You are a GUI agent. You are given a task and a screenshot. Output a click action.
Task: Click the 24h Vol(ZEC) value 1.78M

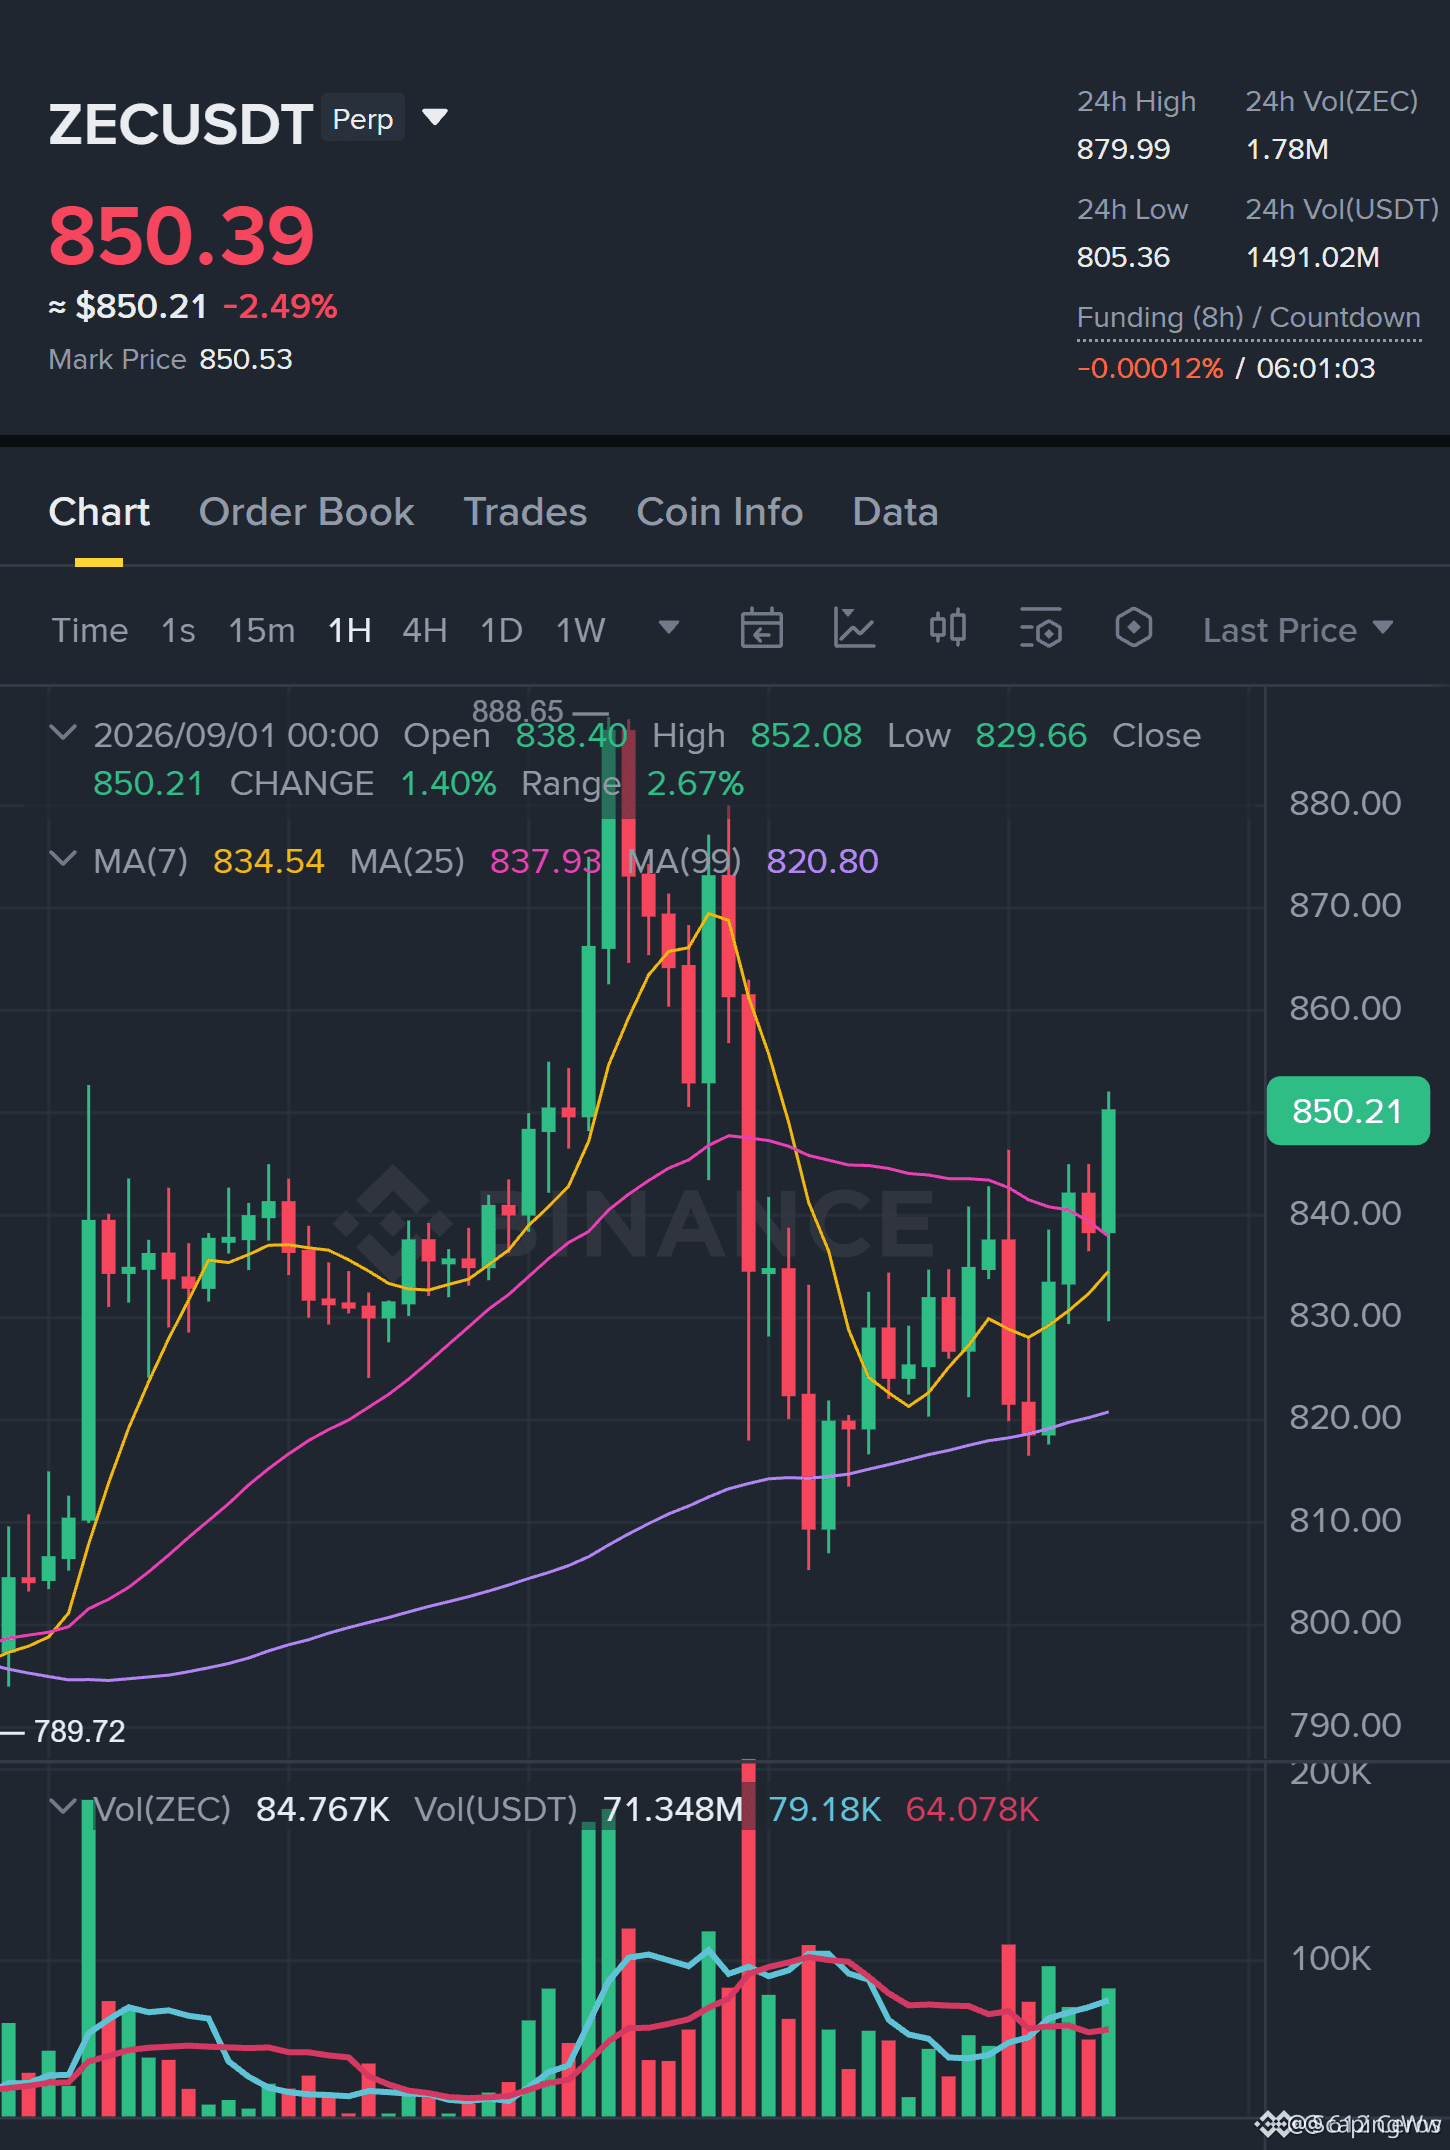[x=1287, y=149]
